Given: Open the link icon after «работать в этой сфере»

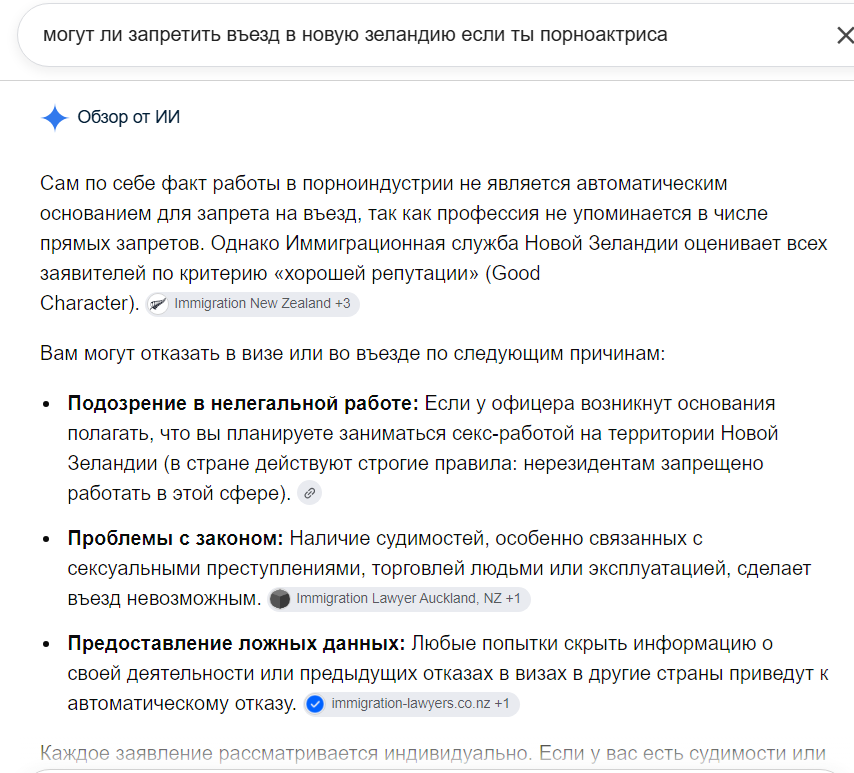Looking at the screenshot, I should click(x=309, y=494).
